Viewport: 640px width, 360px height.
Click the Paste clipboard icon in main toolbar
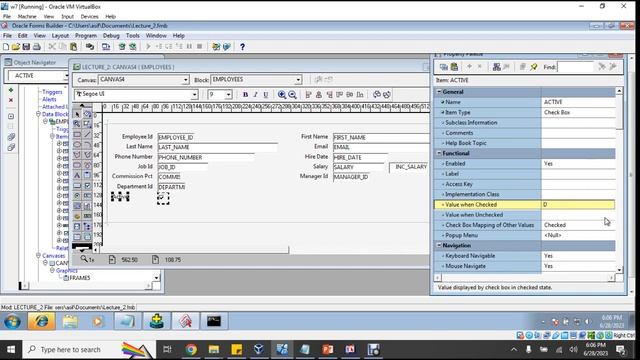[x=73, y=47]
